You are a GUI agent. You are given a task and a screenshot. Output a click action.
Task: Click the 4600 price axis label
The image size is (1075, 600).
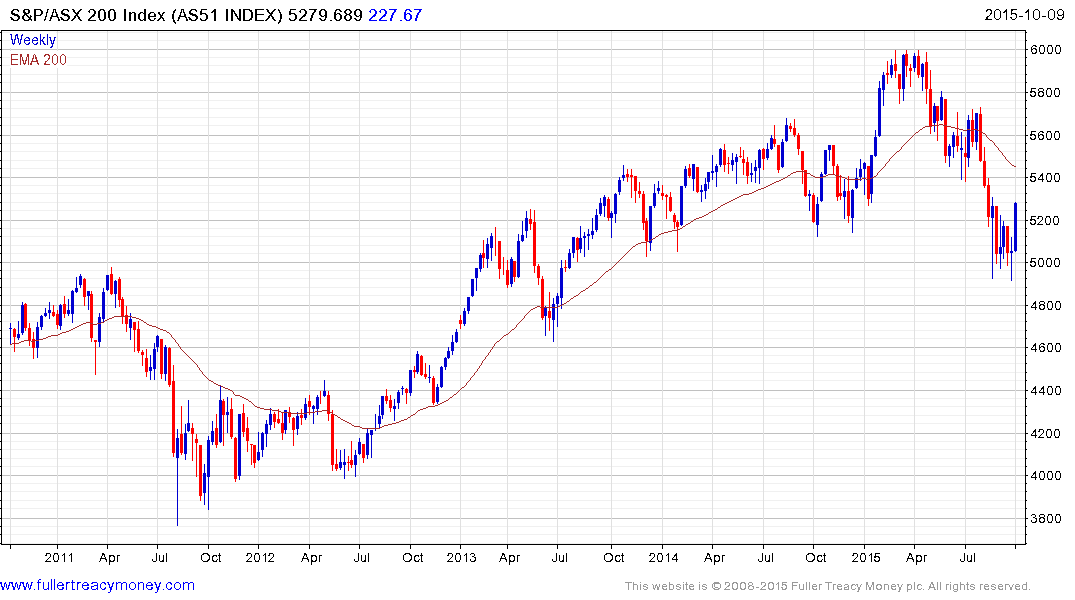point(1046,348)
